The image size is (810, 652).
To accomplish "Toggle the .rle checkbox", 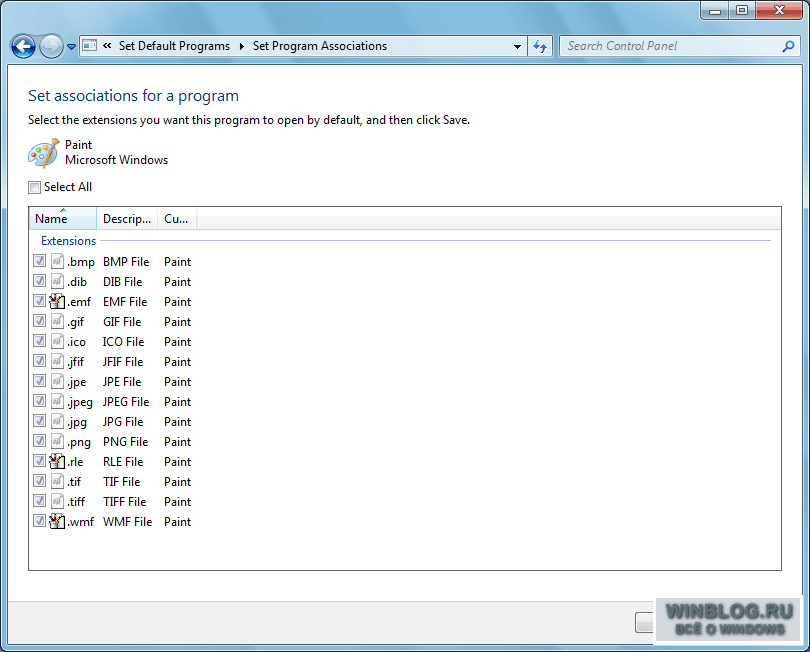I will tap(39, 461).
